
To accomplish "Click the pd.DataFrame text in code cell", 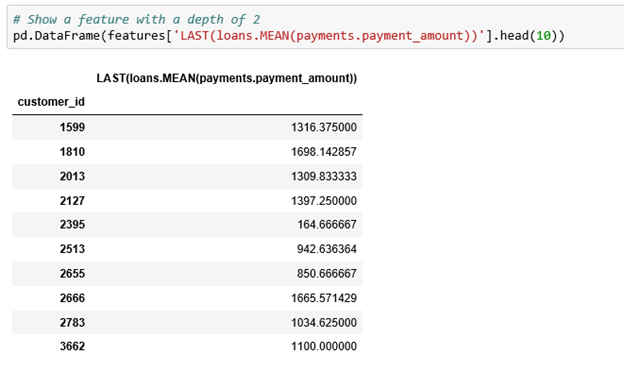I will point(56,36).
